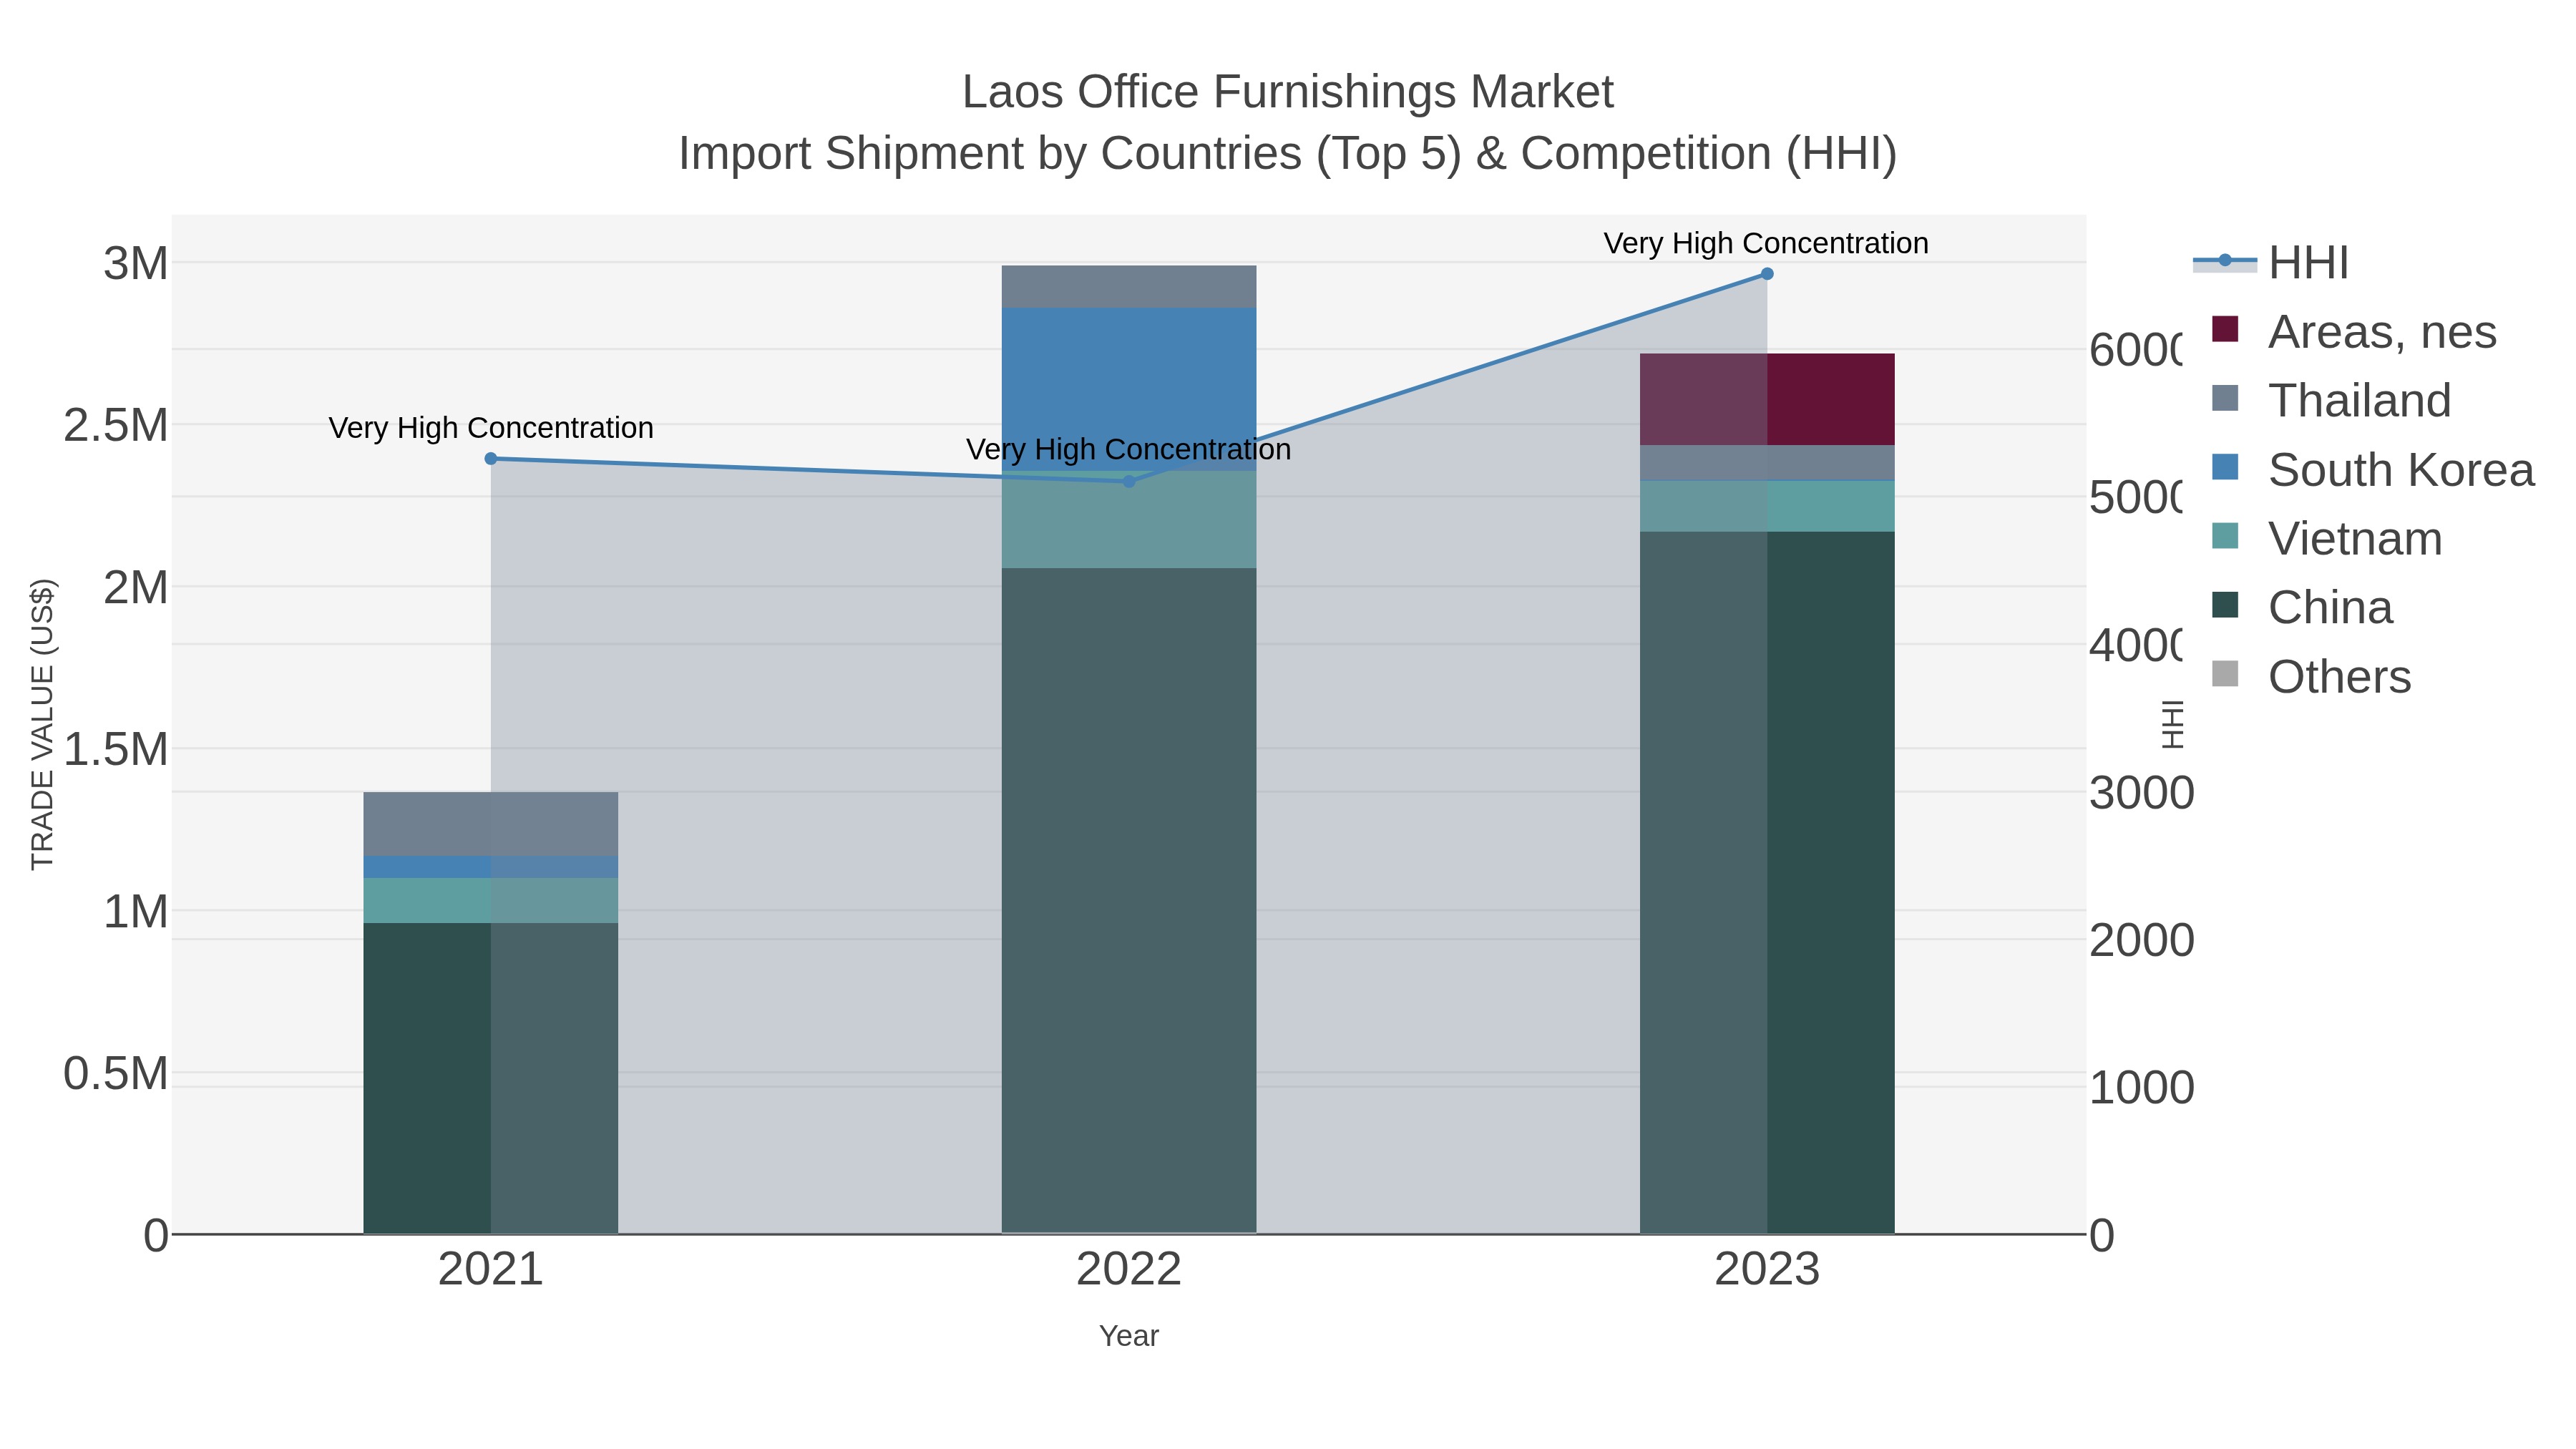The image size is (2576, 1449).
Task: Click the Vietnam teal legend swatch
Action: pyautogui.click(x=2225, y=536)
